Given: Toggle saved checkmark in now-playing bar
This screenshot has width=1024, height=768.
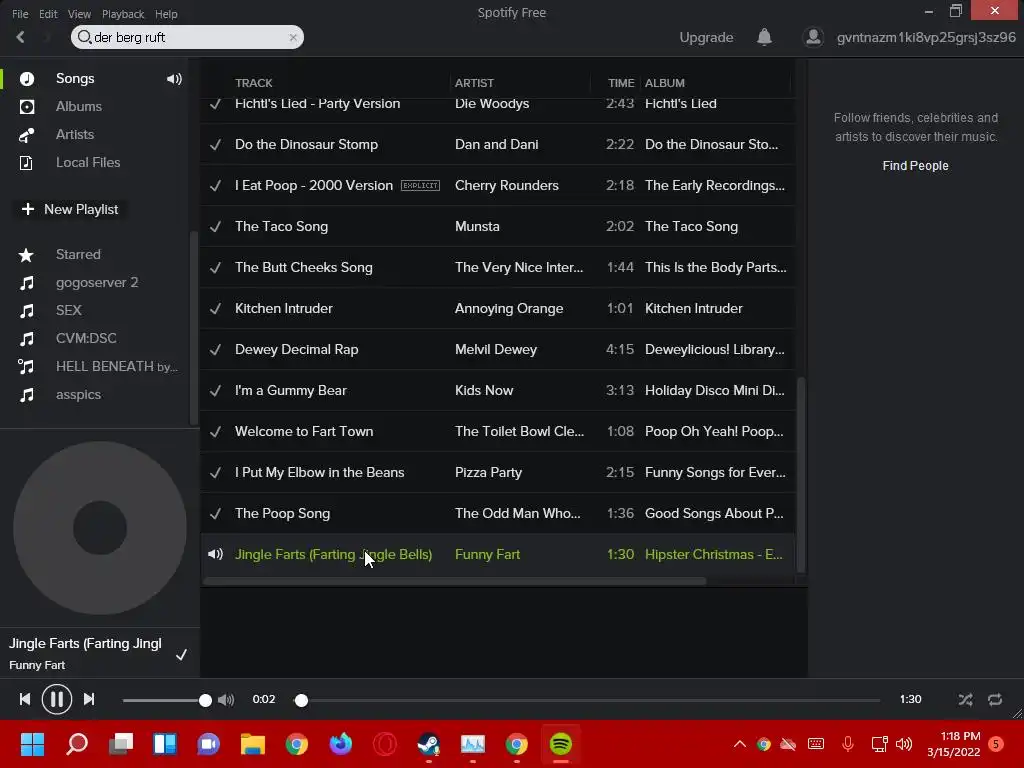Looking at the screenshot, I should click(182, 654).
